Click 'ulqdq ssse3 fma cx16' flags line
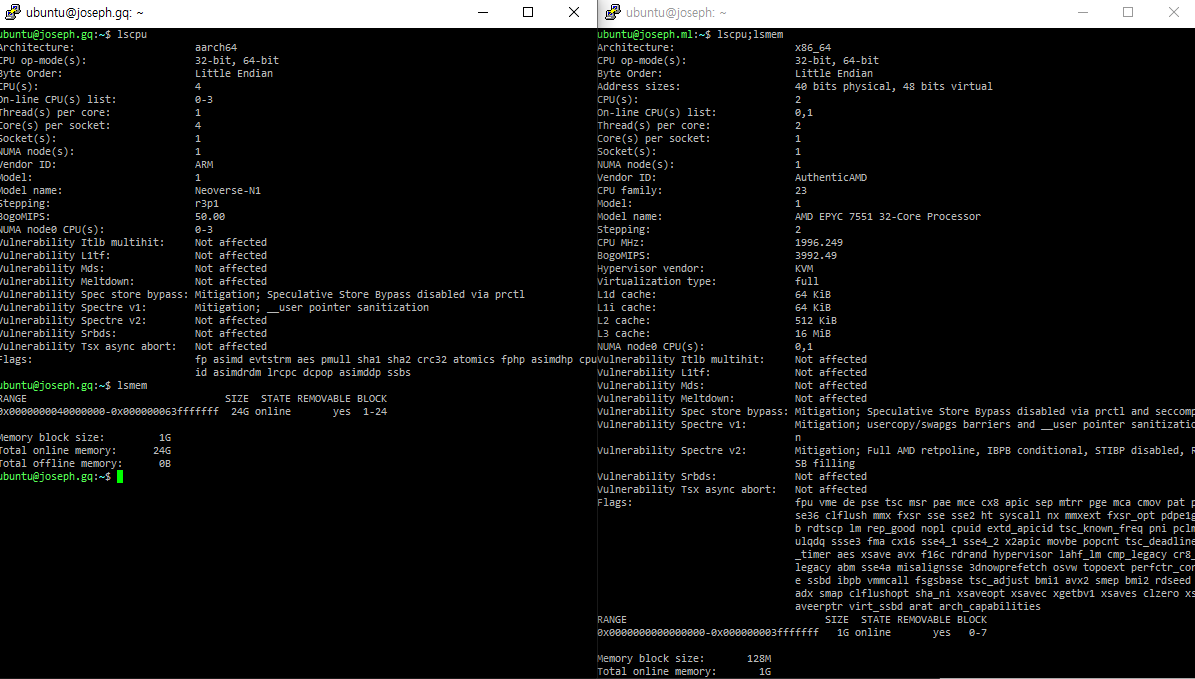Image resolution: width=1195 pixels, height=679 pixels. (x=995, y=541)
